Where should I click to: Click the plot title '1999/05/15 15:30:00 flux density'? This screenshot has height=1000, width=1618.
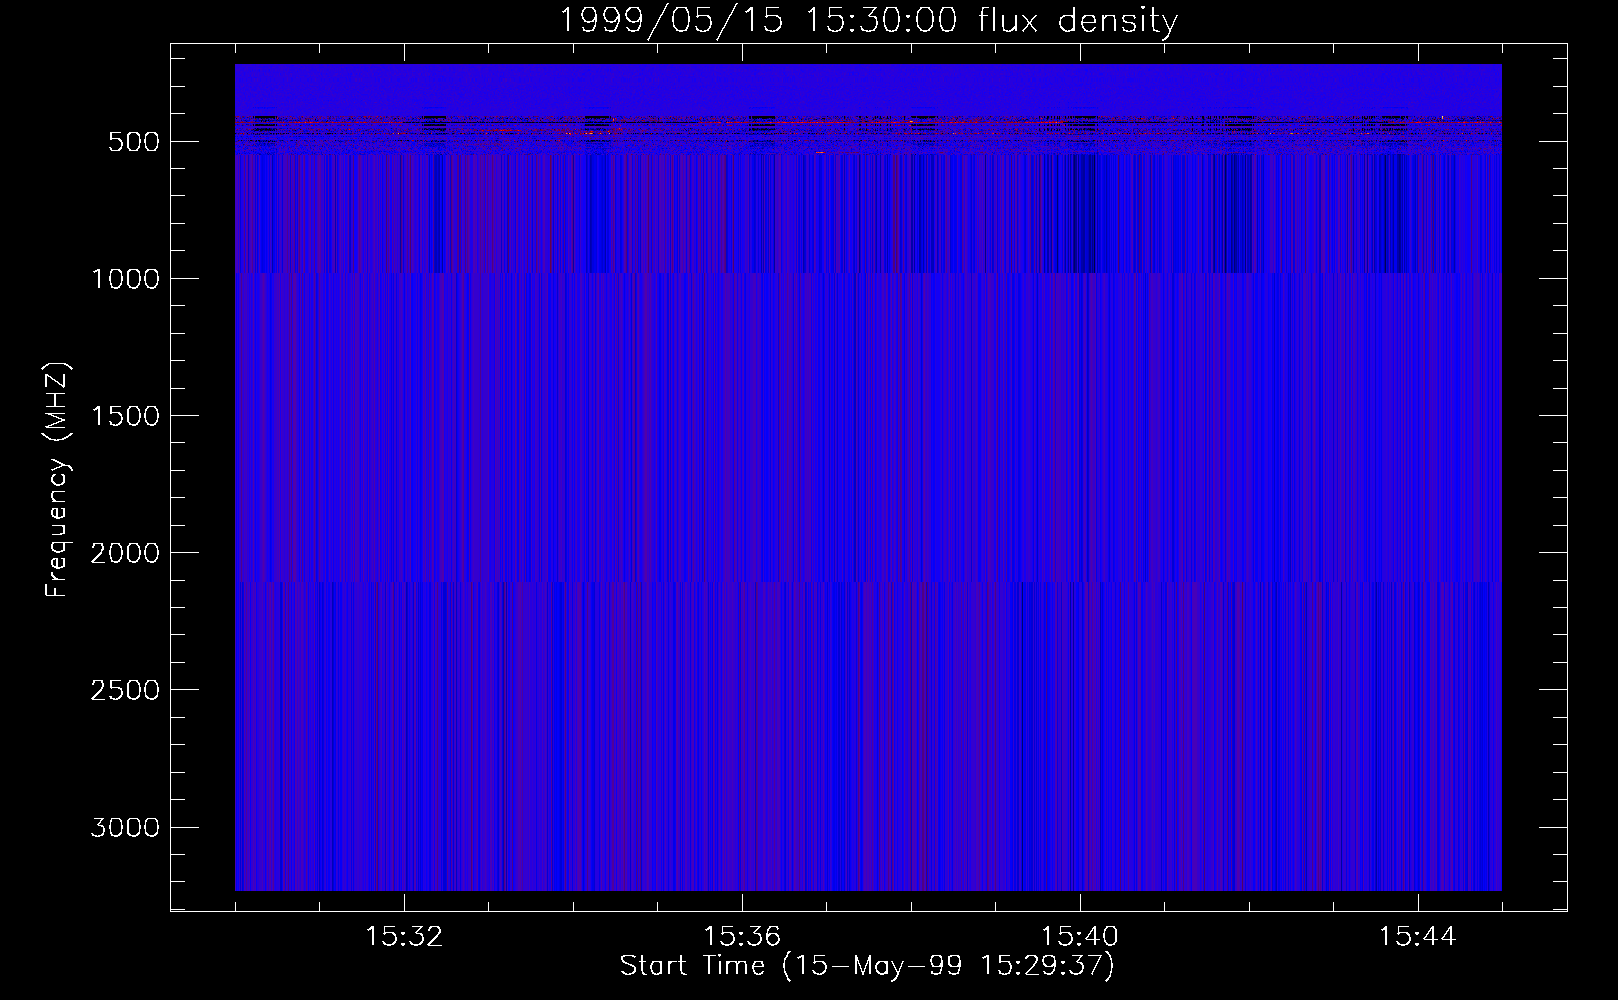tap(867, 21)
